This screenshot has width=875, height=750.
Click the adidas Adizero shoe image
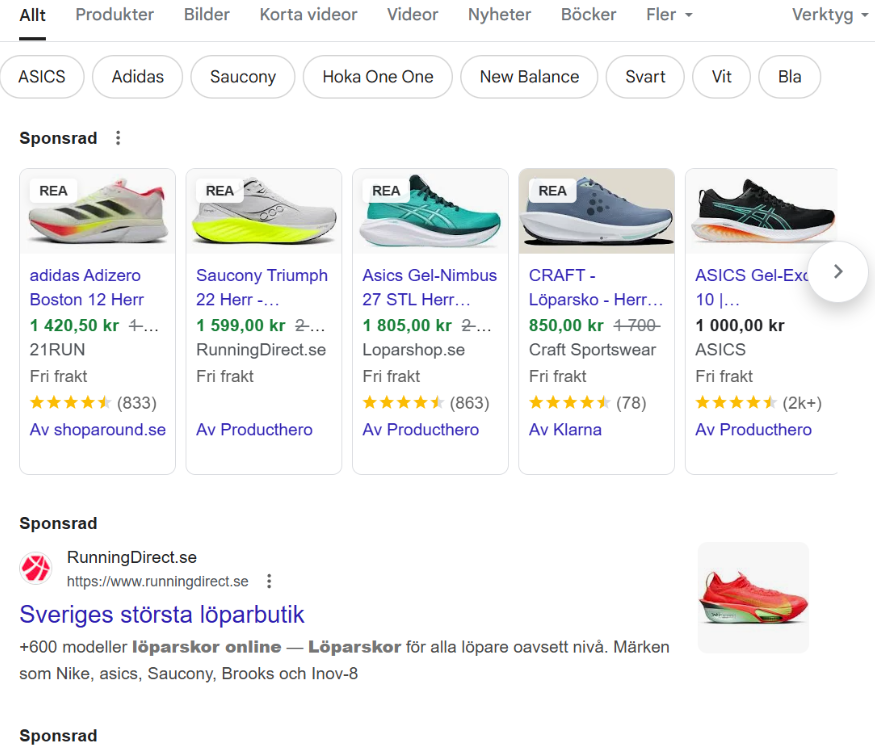[98, 211]
